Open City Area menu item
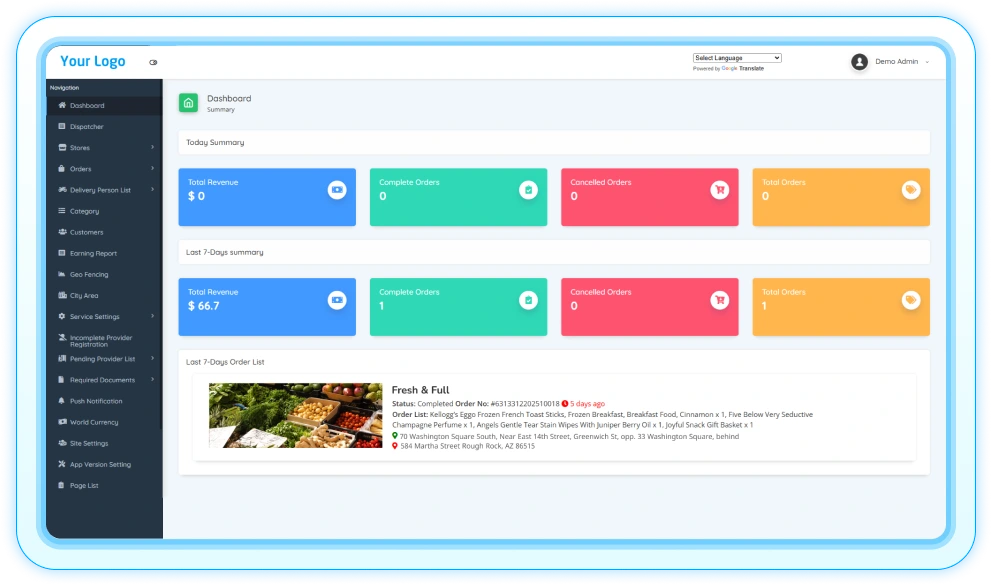992x586 pixels. coord(104,296)
